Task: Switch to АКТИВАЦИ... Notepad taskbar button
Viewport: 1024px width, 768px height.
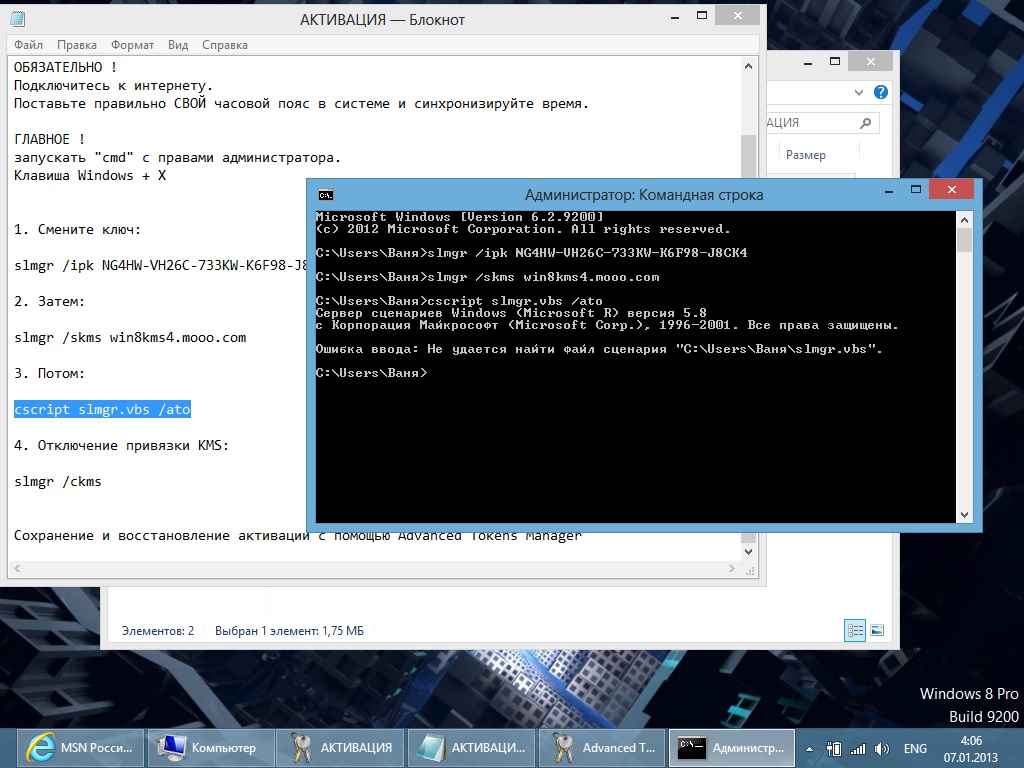Action: 472,748
